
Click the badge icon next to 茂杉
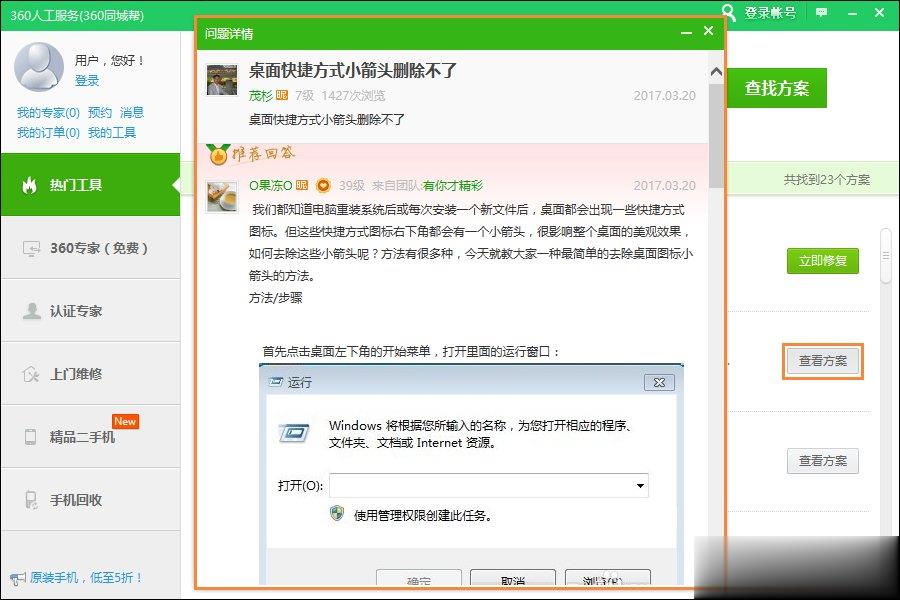pyautogui.click(x=282, y=95)
